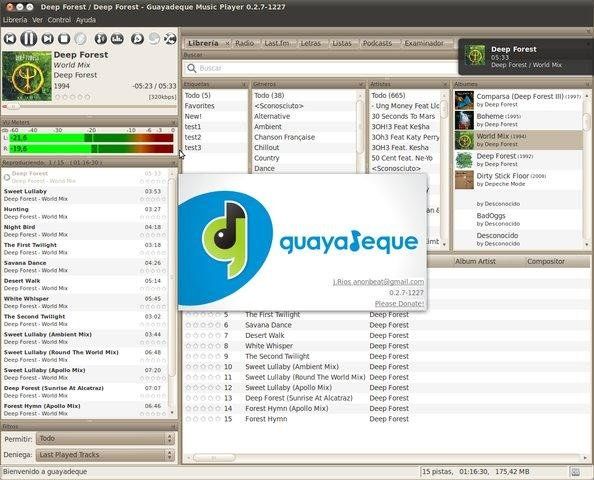This screenshot has height=480, width=594.
Task: Toggle smart play mode icon
Action: coord(137,39)
